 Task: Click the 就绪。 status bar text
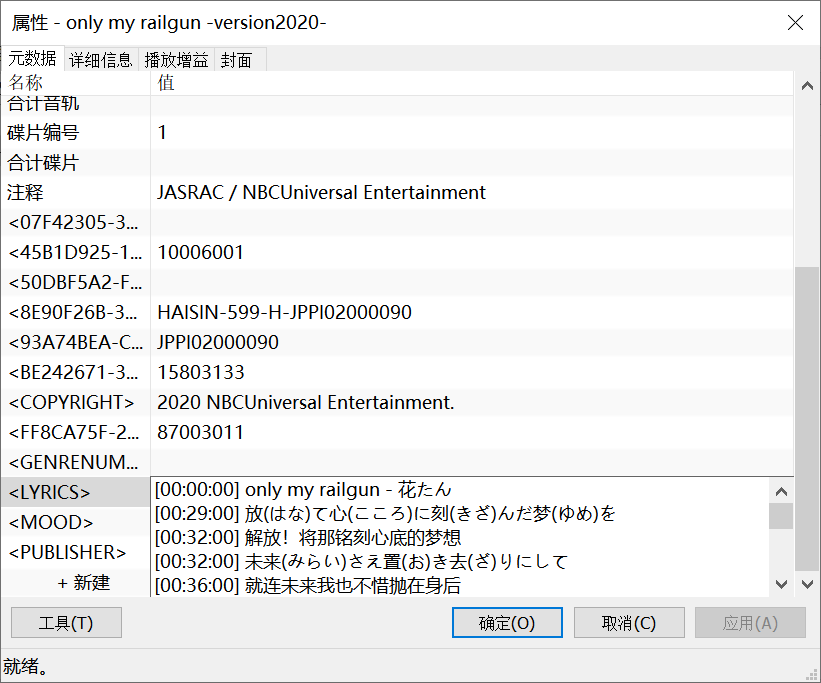[25, 666]
